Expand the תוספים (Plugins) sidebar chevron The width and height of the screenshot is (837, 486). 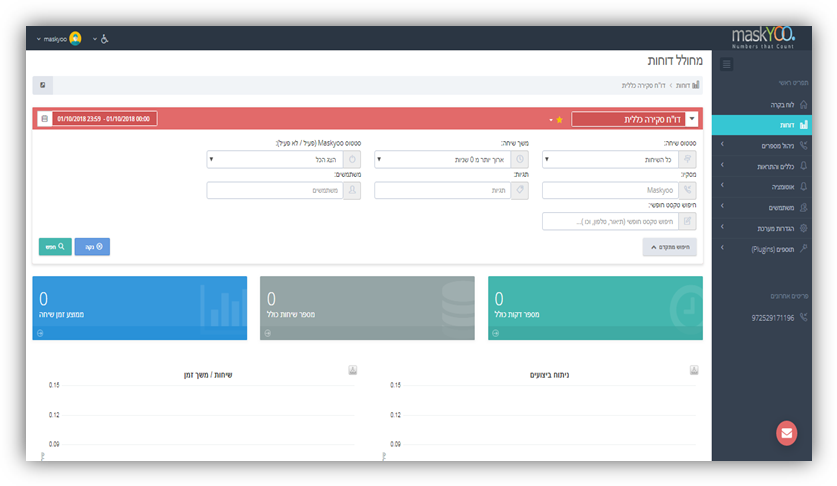click(x=722, y=247)
